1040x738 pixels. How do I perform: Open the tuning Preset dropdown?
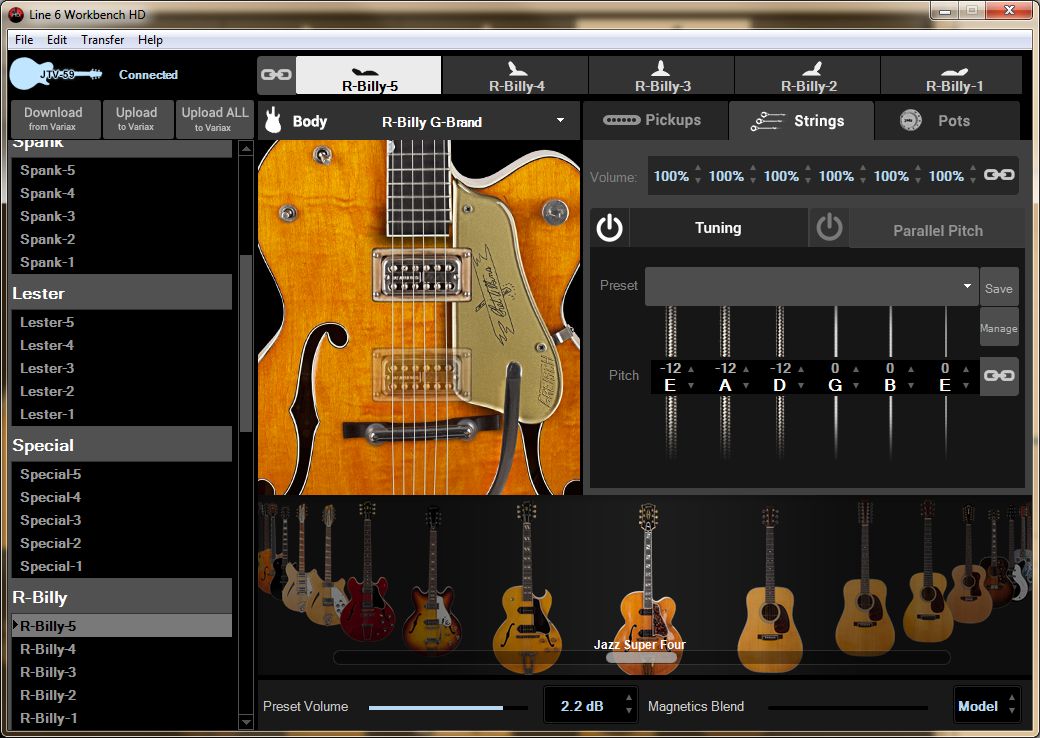[x=811, y=286]
